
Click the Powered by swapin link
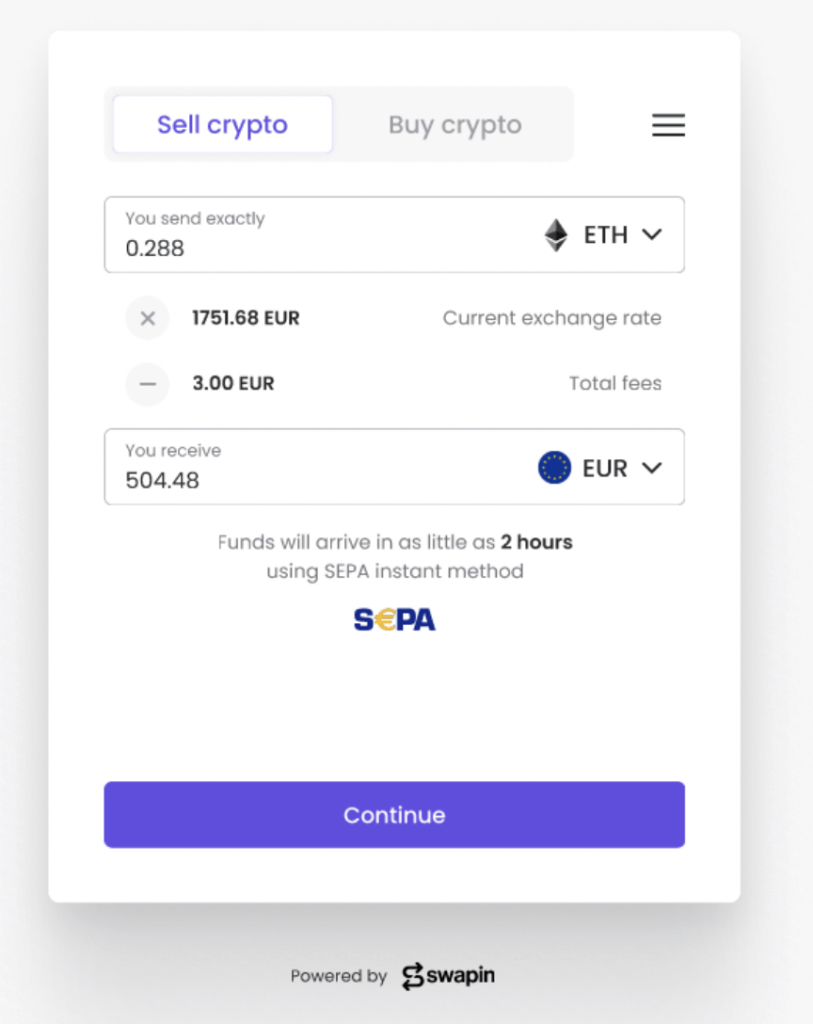click(x=393, y=976)
